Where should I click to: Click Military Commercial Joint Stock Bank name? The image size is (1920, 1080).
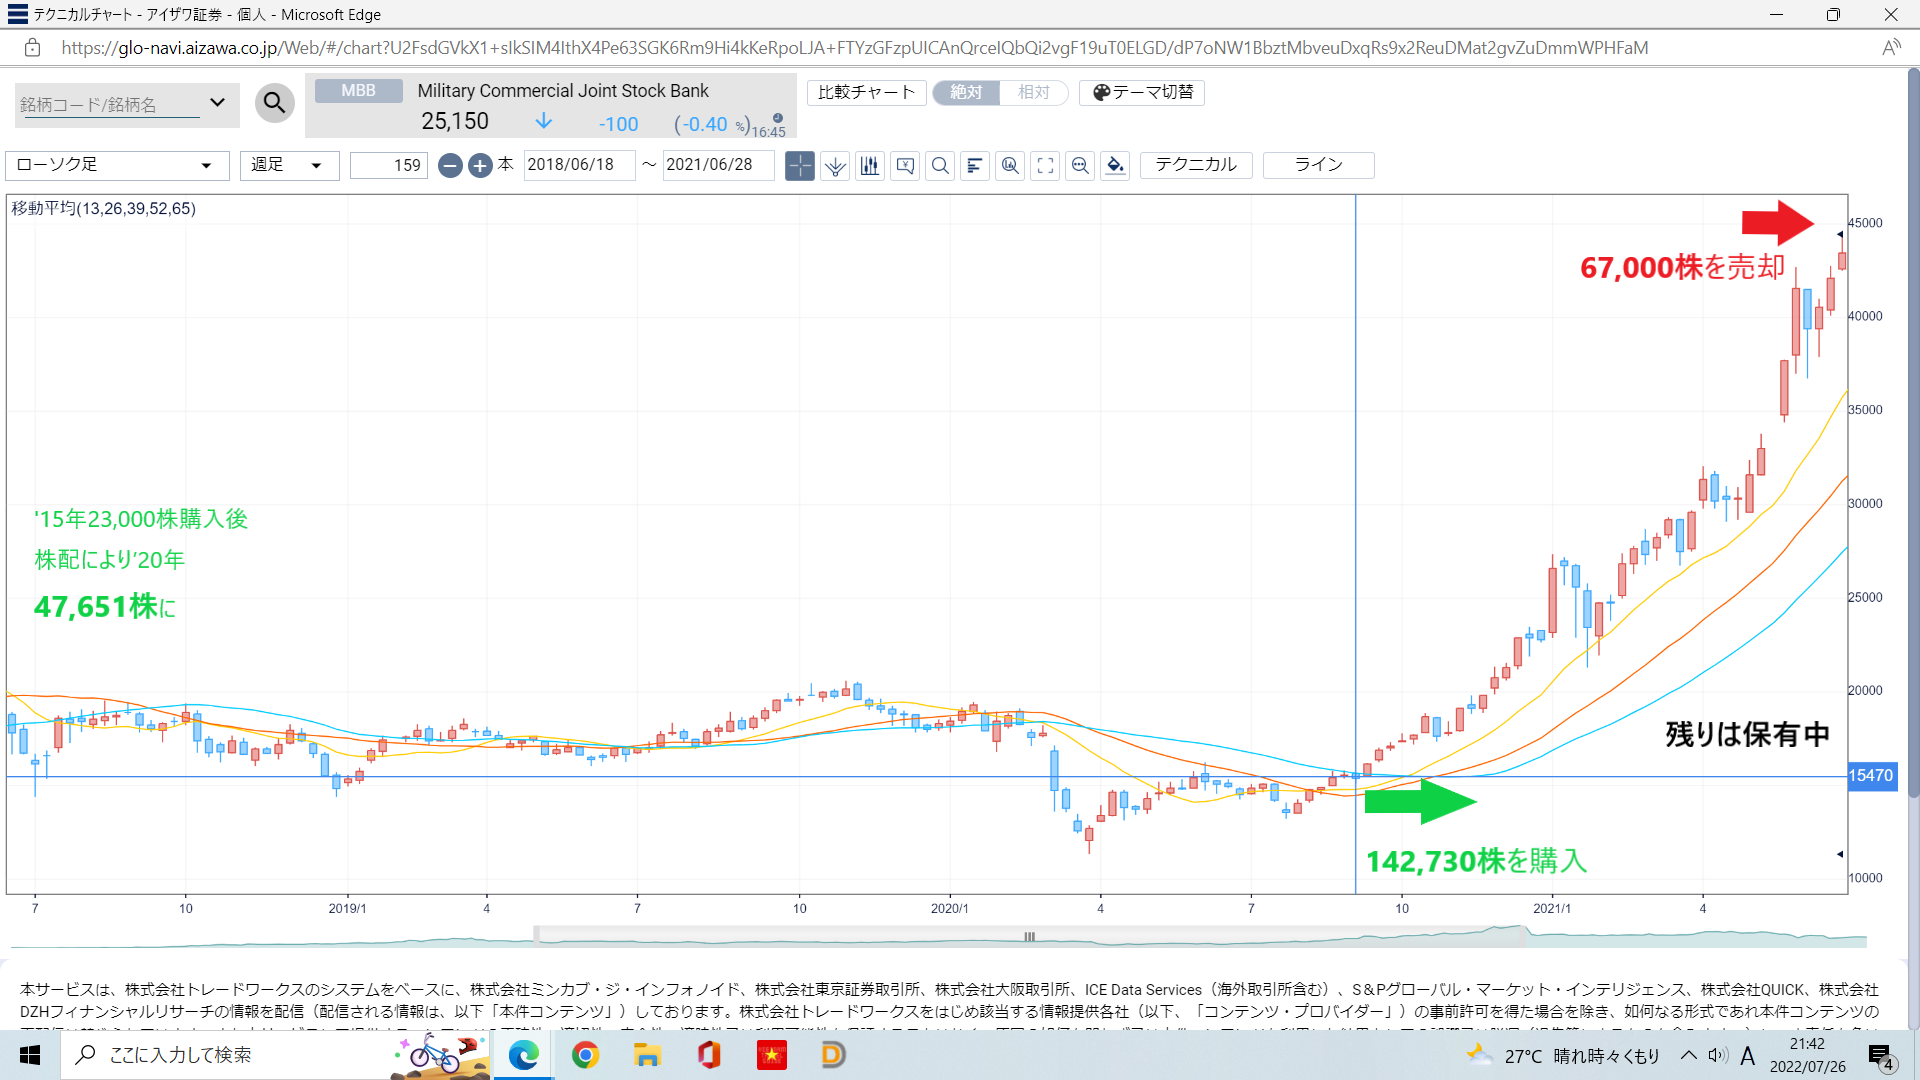[563, 91]
